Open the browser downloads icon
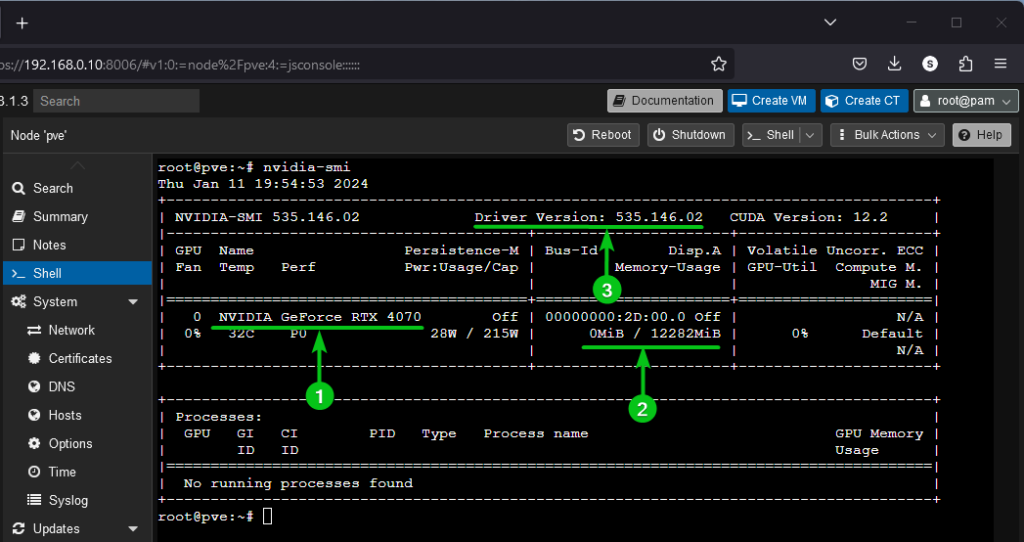 point(894,64)
